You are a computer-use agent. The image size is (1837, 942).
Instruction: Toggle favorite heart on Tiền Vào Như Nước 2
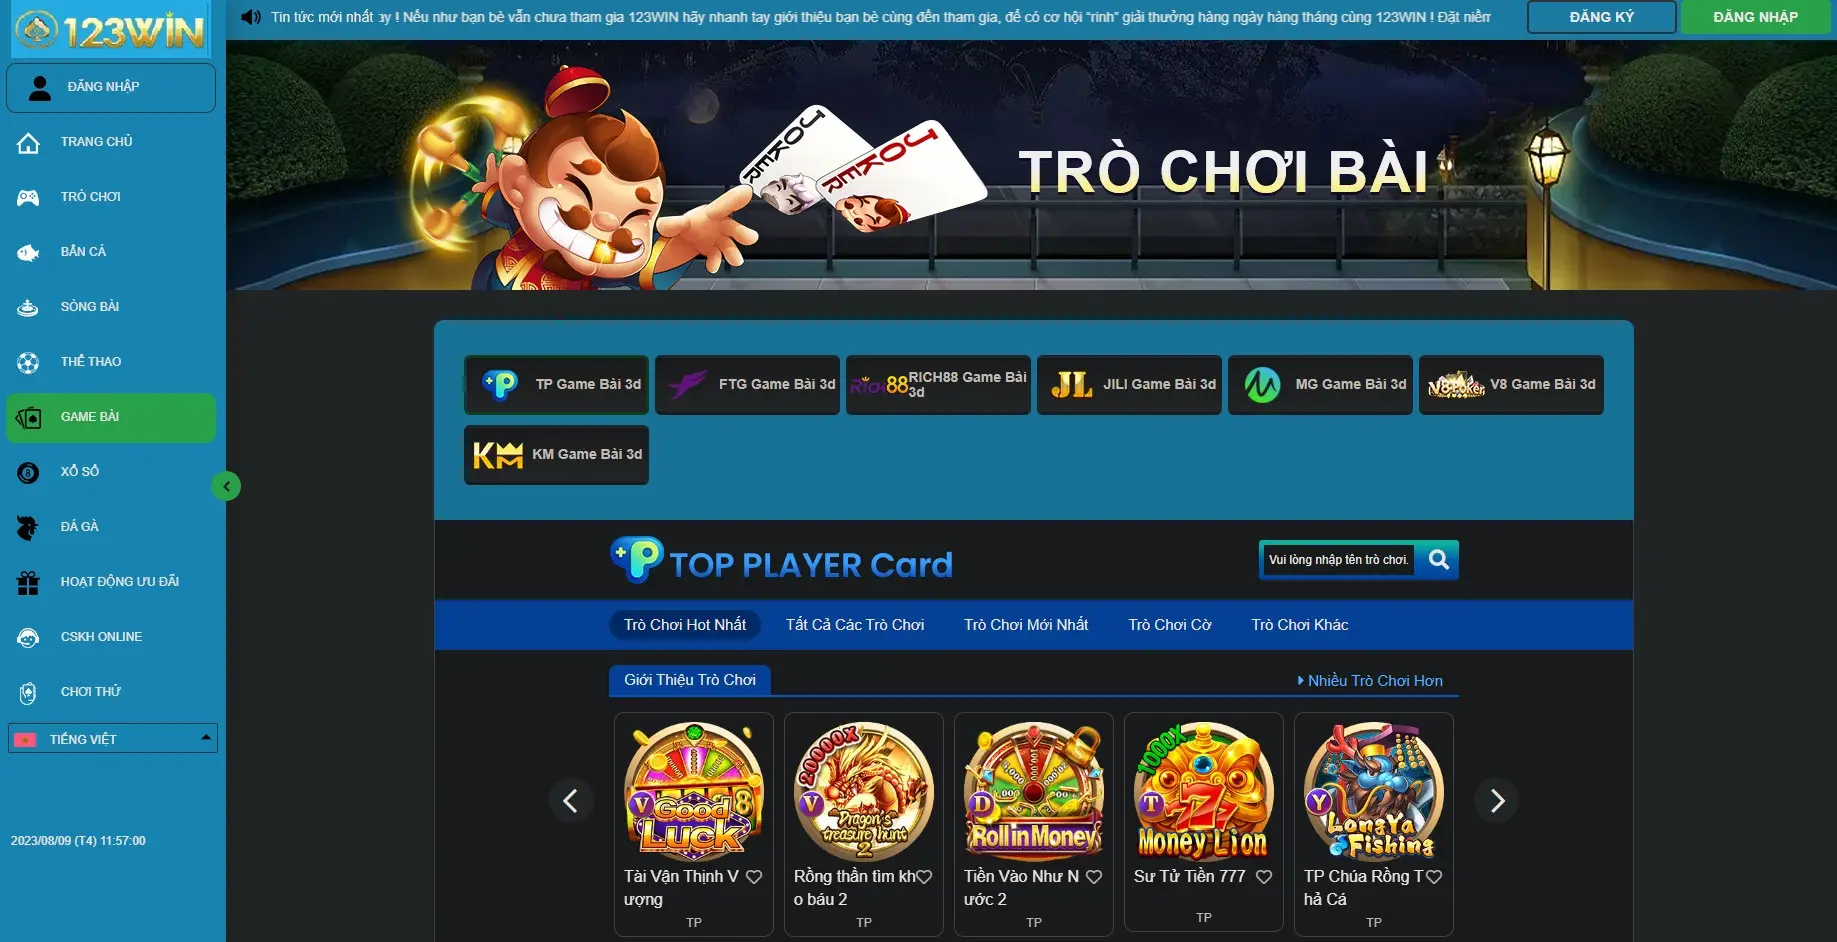(1094, 877)
